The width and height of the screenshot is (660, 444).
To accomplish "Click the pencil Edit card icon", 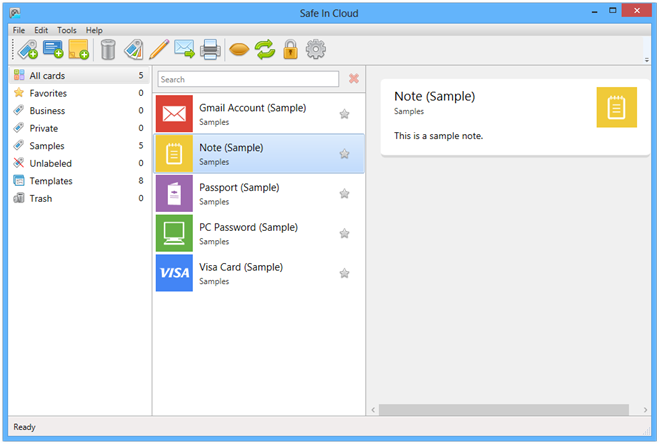I will tap(159, 50).
